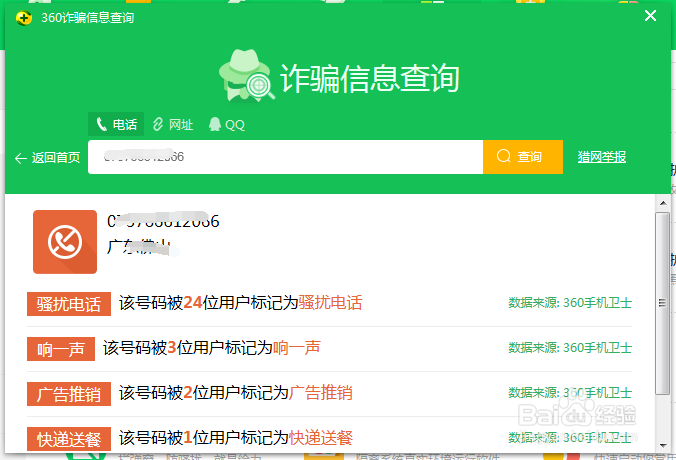Click the 360 logo icon in the title bar
676x460 pixels.
pos(24,18)
